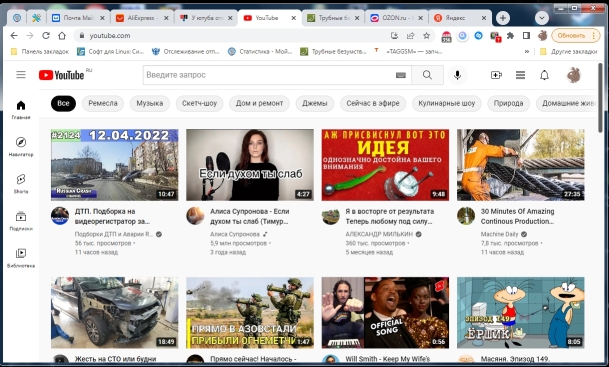
Task: Open ДТП. Подборка на видеорегистратор video title
Action: pos(112,216)
